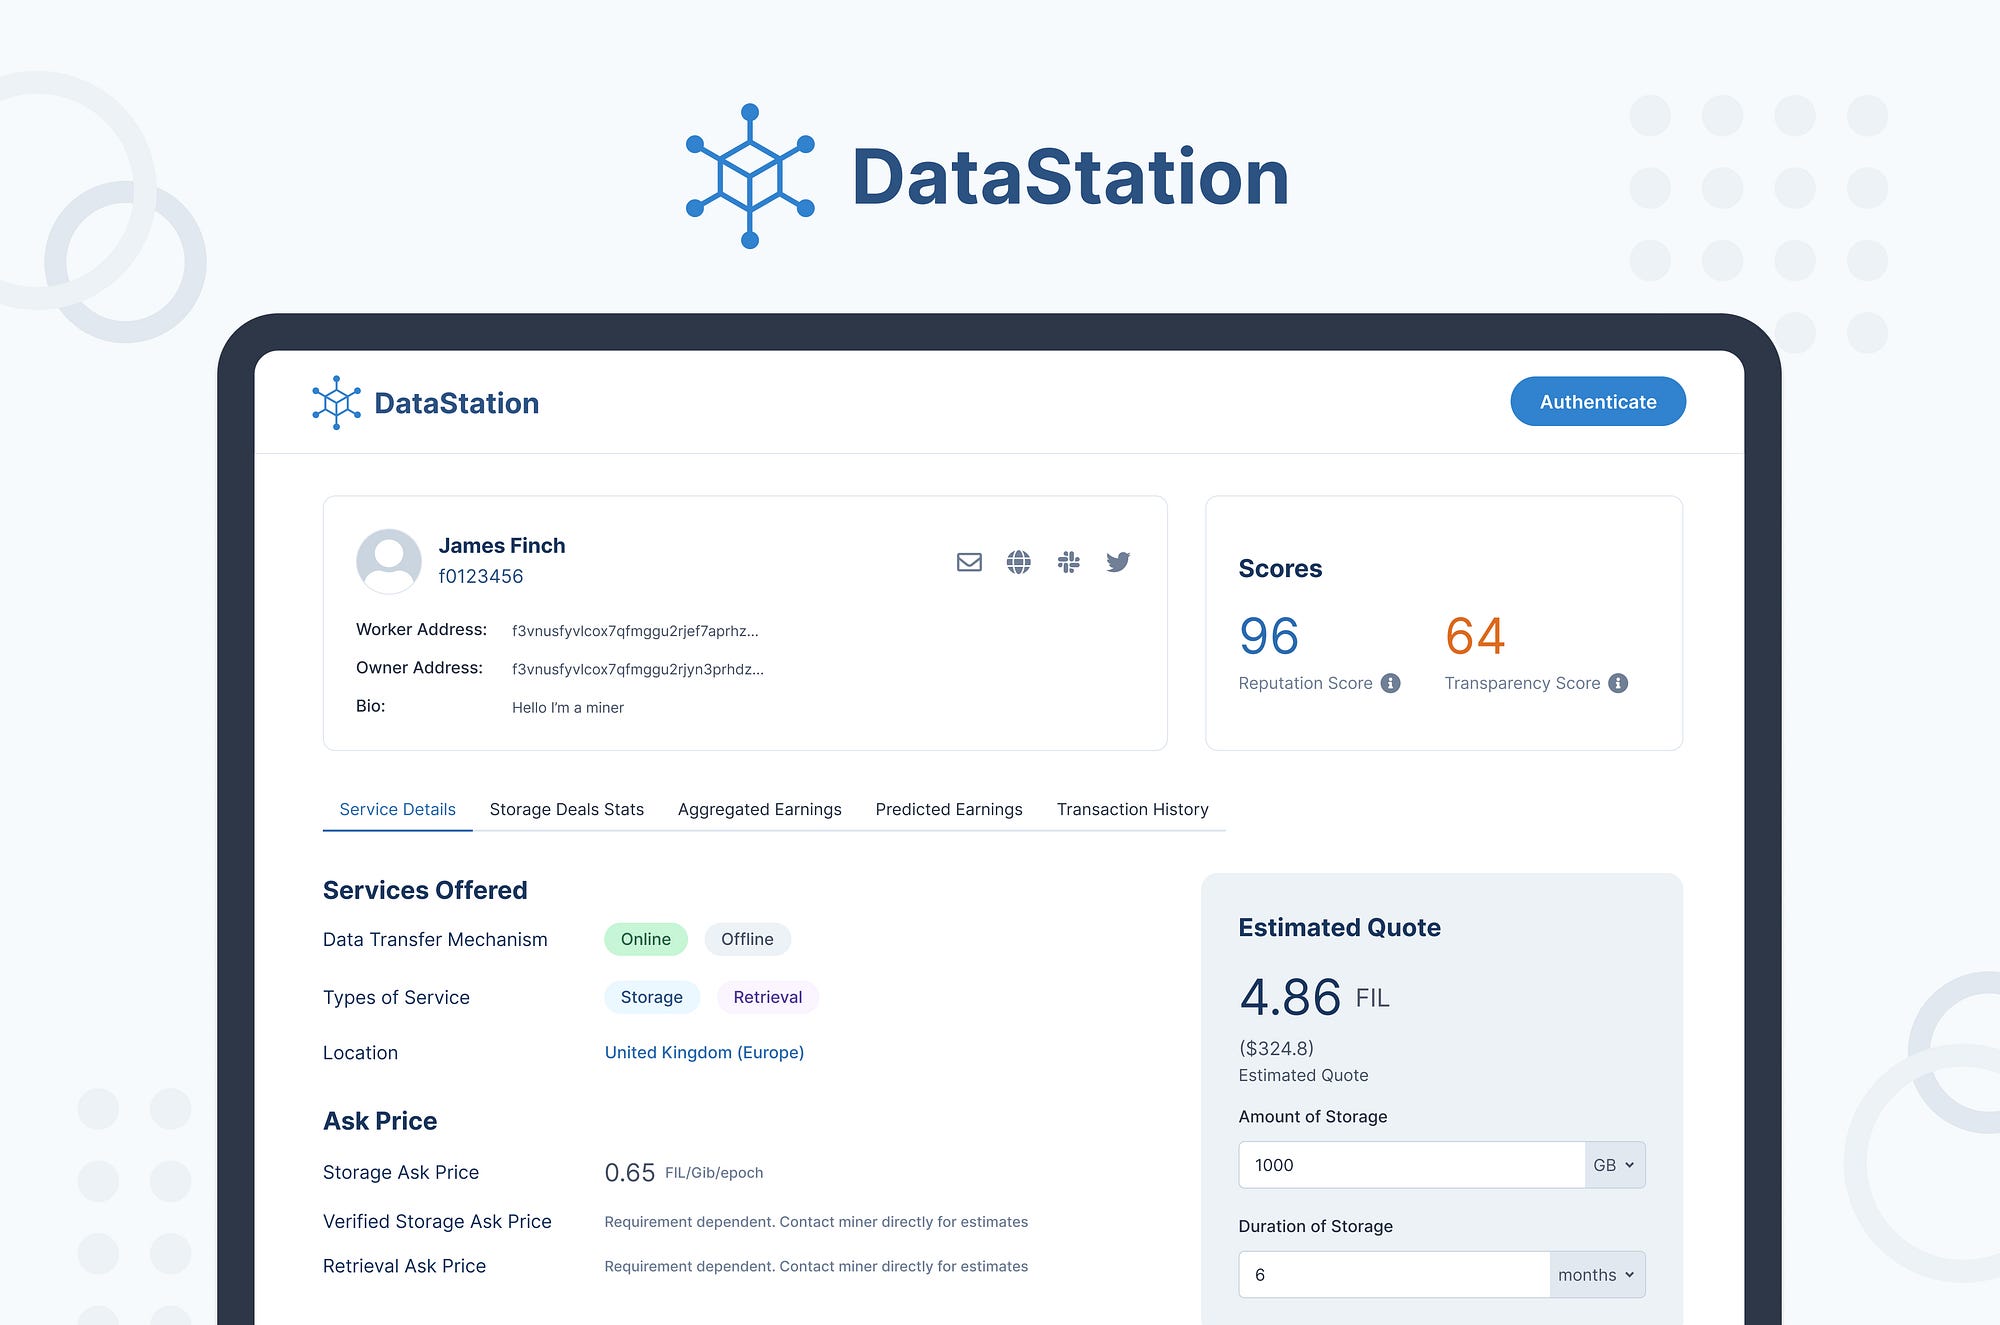
Task: Expand the Storage service type tag
Action: [x=651, y=997]
